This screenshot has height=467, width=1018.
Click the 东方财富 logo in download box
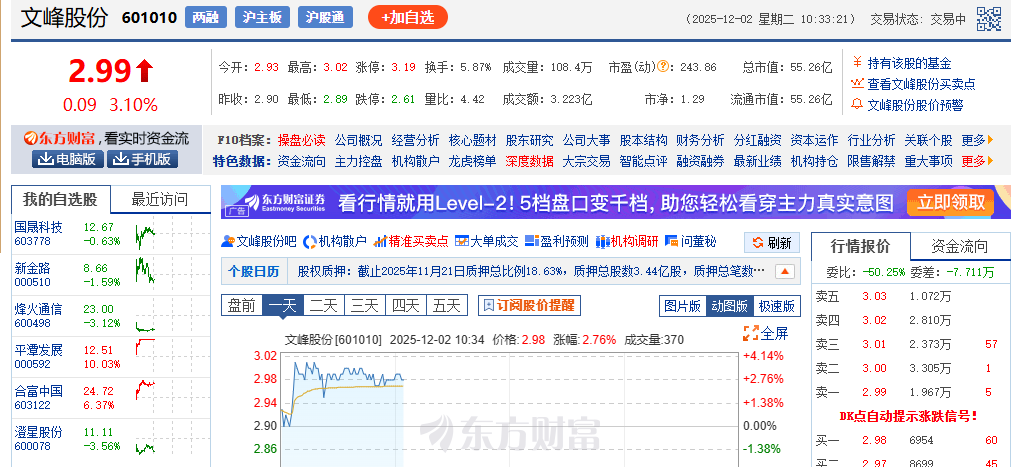(x=60, y=138)
